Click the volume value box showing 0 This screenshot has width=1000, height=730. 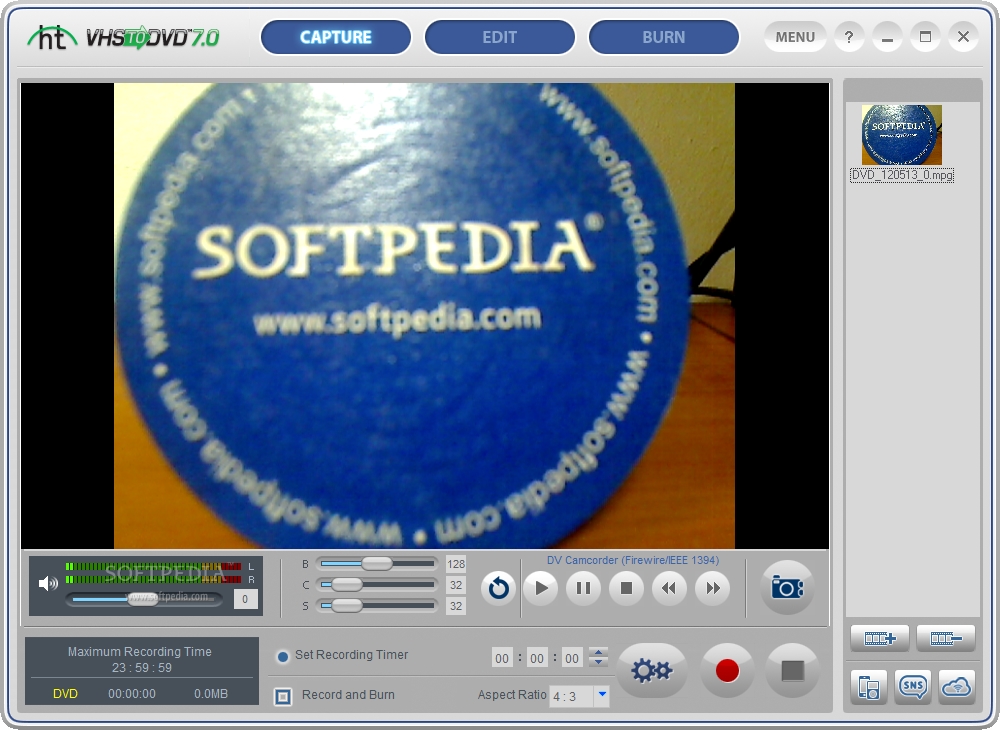[245, 599]
